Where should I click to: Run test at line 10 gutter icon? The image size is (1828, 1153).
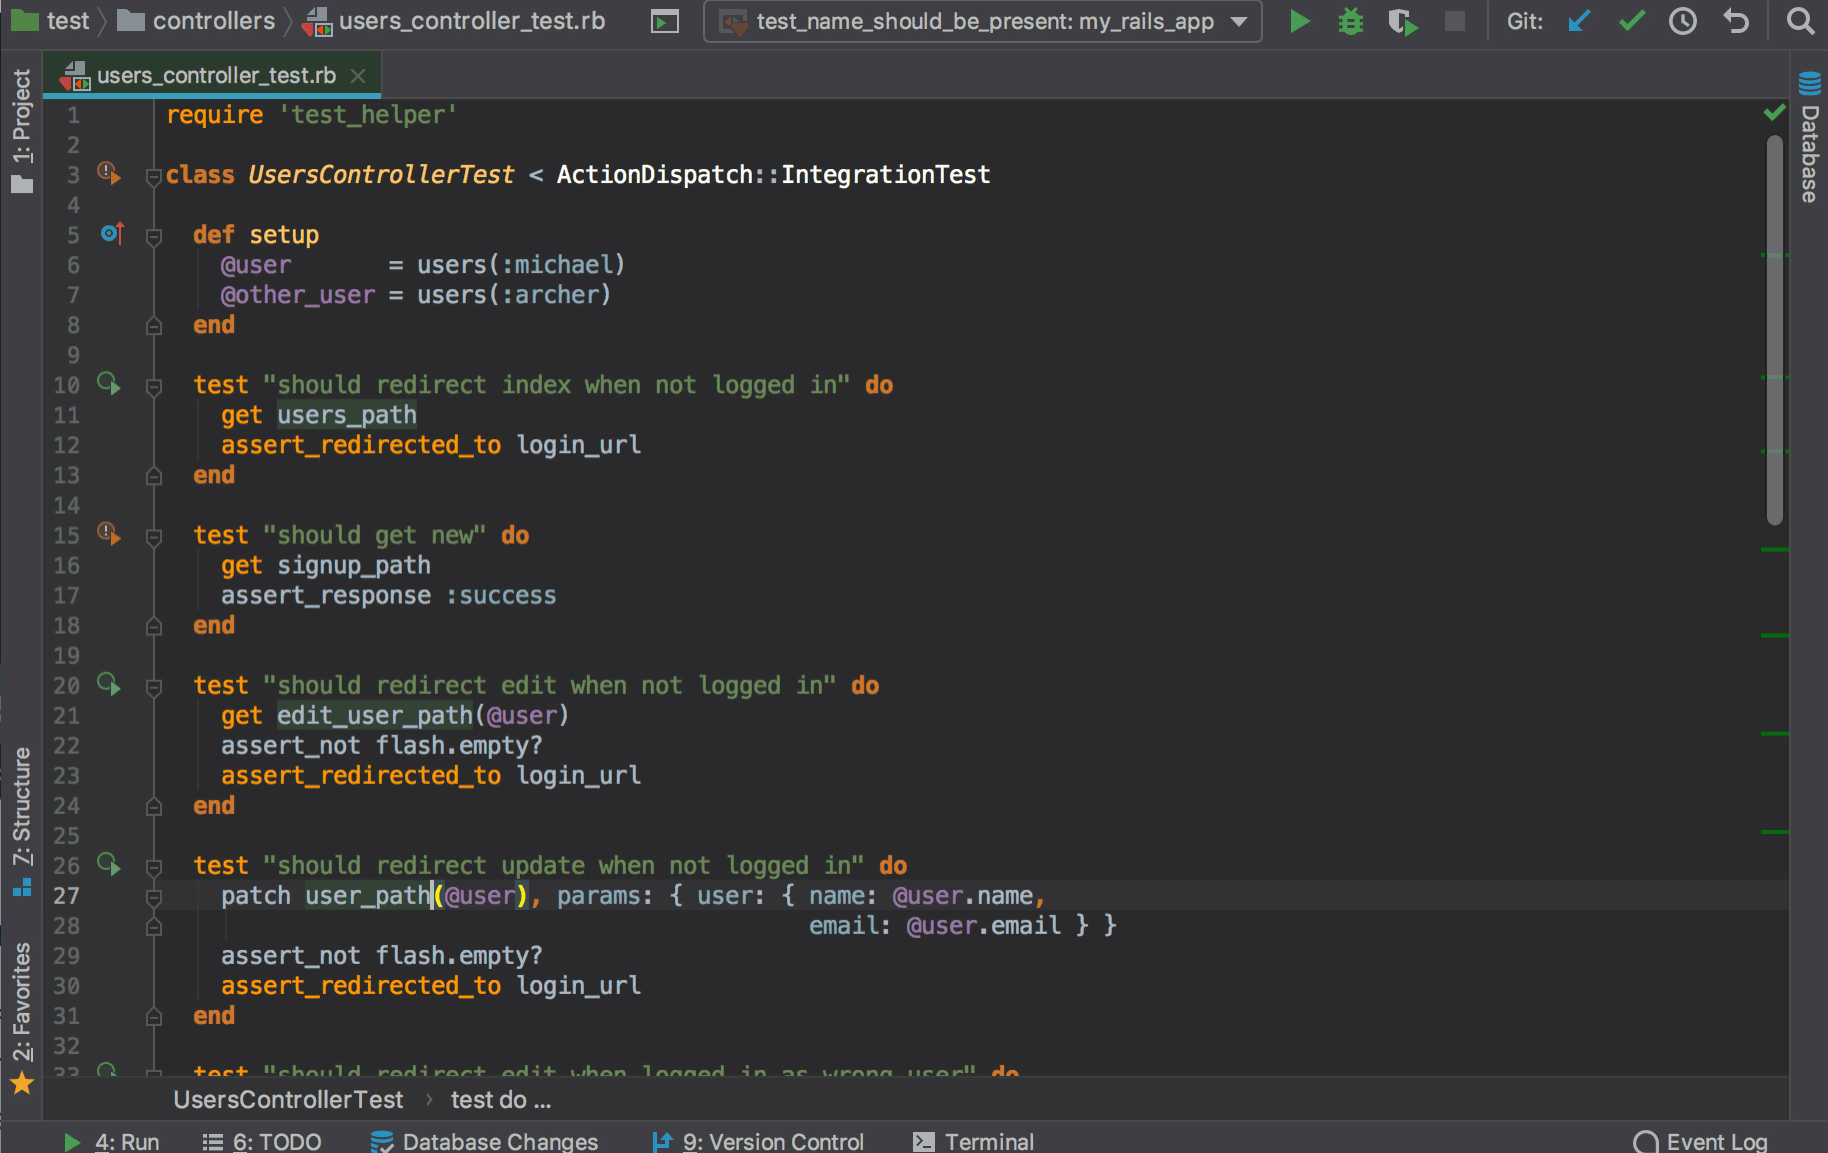(109, 384)
